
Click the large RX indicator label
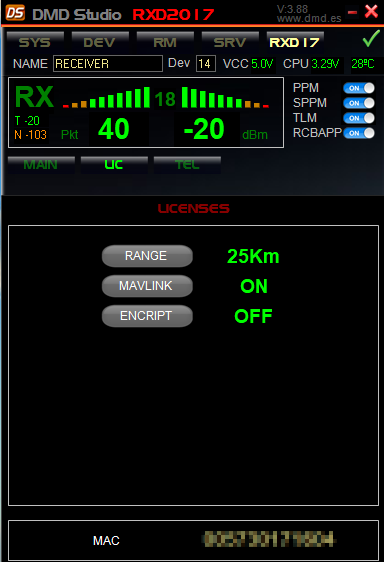click(x=34, y=97)
